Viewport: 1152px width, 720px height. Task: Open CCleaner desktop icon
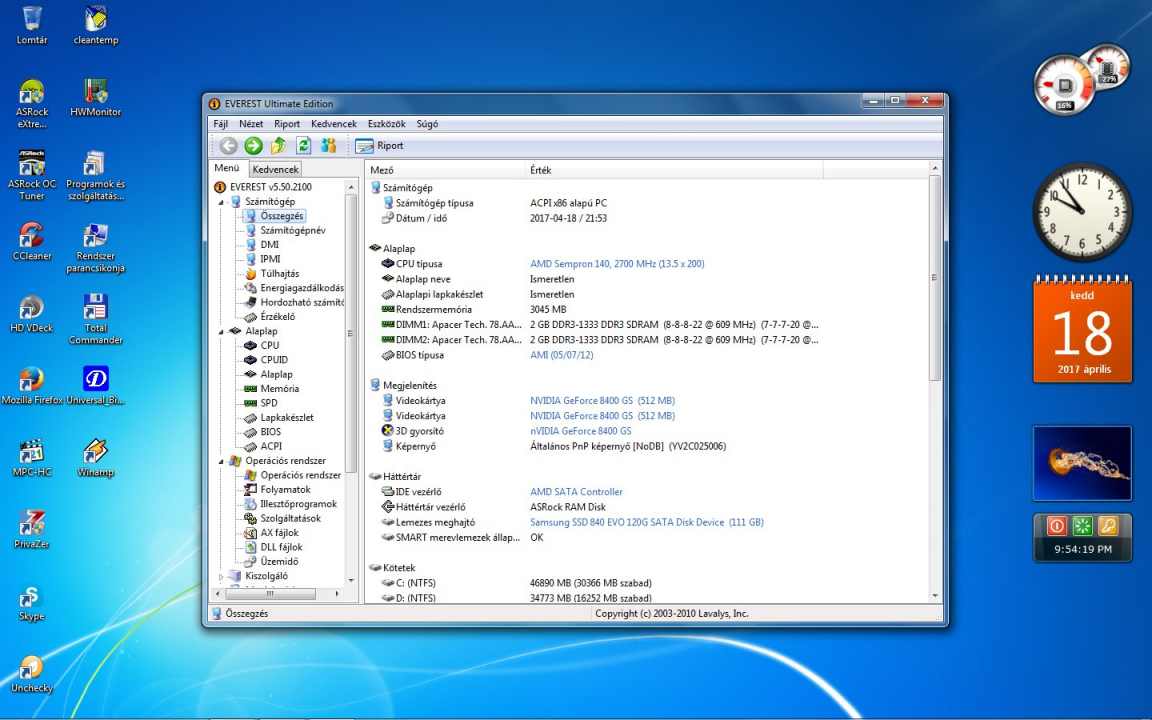click(32, 242)
